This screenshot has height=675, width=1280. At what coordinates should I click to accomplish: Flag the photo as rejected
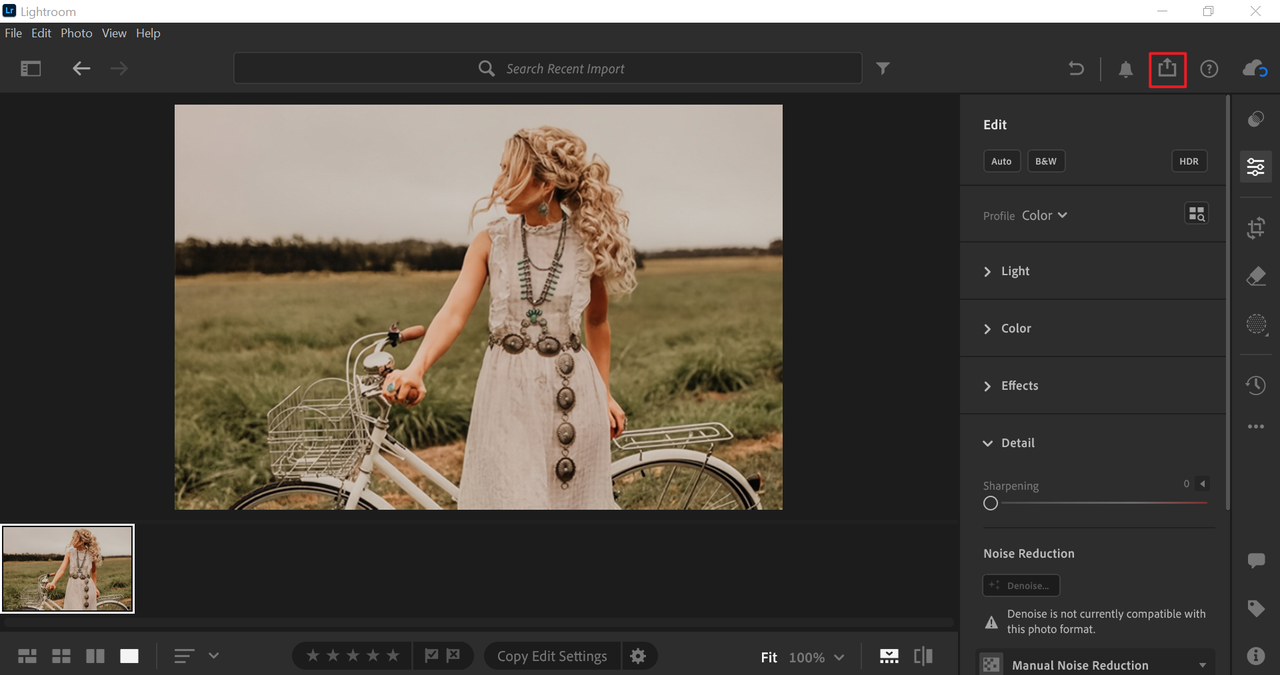pos(453,656)
